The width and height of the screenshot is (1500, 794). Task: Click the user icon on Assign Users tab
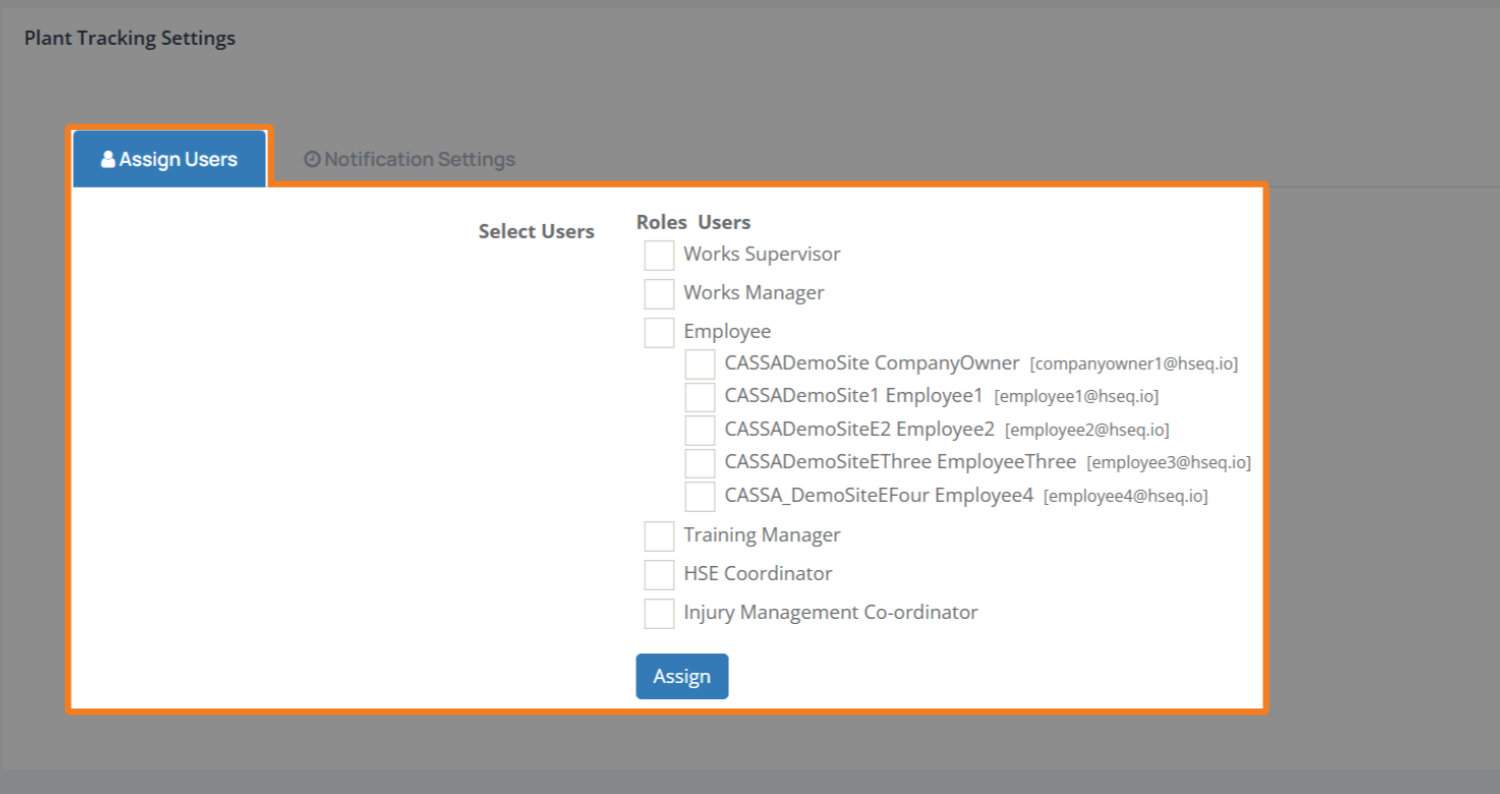pyautogui.click(x=108, y=159)
